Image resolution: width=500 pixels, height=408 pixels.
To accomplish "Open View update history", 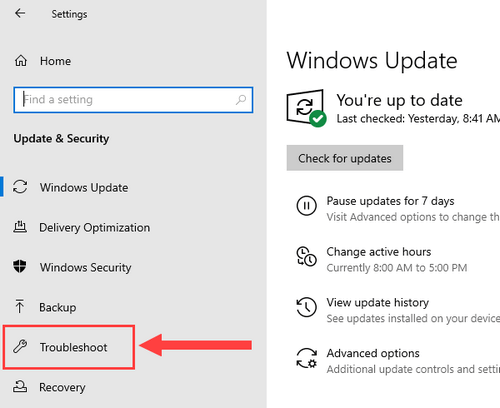I will [x=378, y=302].
